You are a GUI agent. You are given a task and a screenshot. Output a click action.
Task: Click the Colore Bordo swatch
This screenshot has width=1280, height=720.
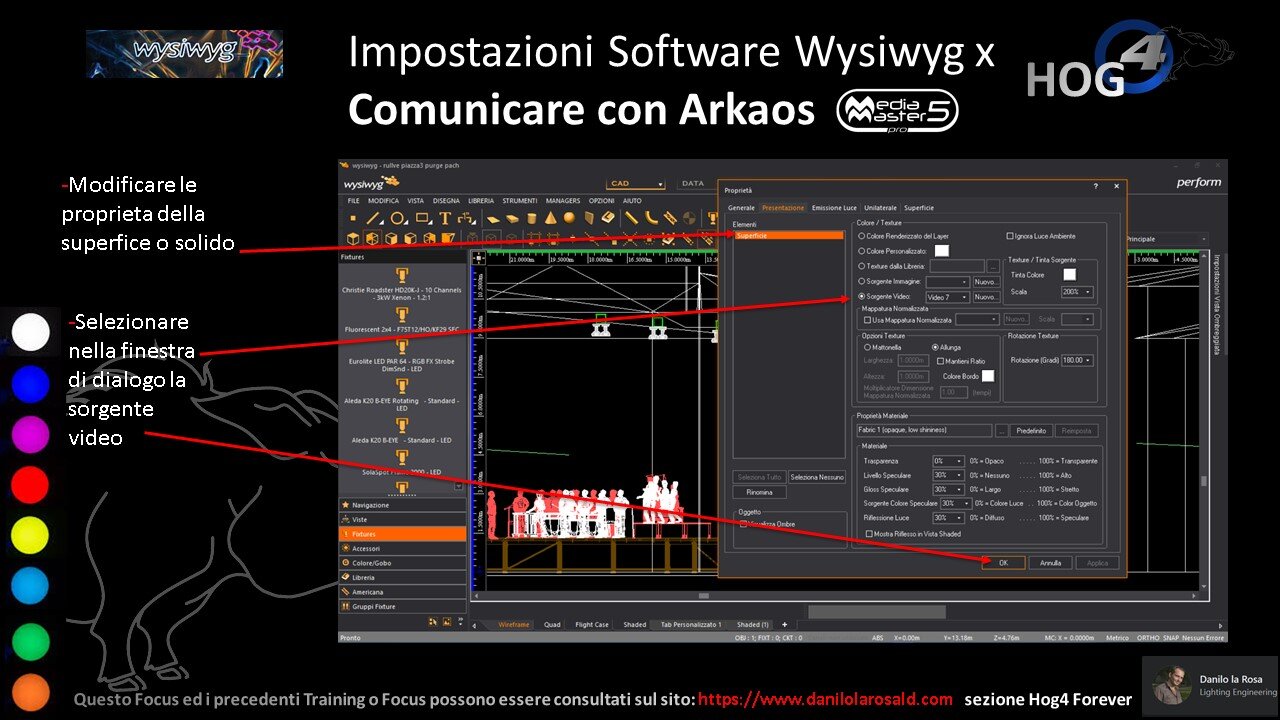click(988, 376)
